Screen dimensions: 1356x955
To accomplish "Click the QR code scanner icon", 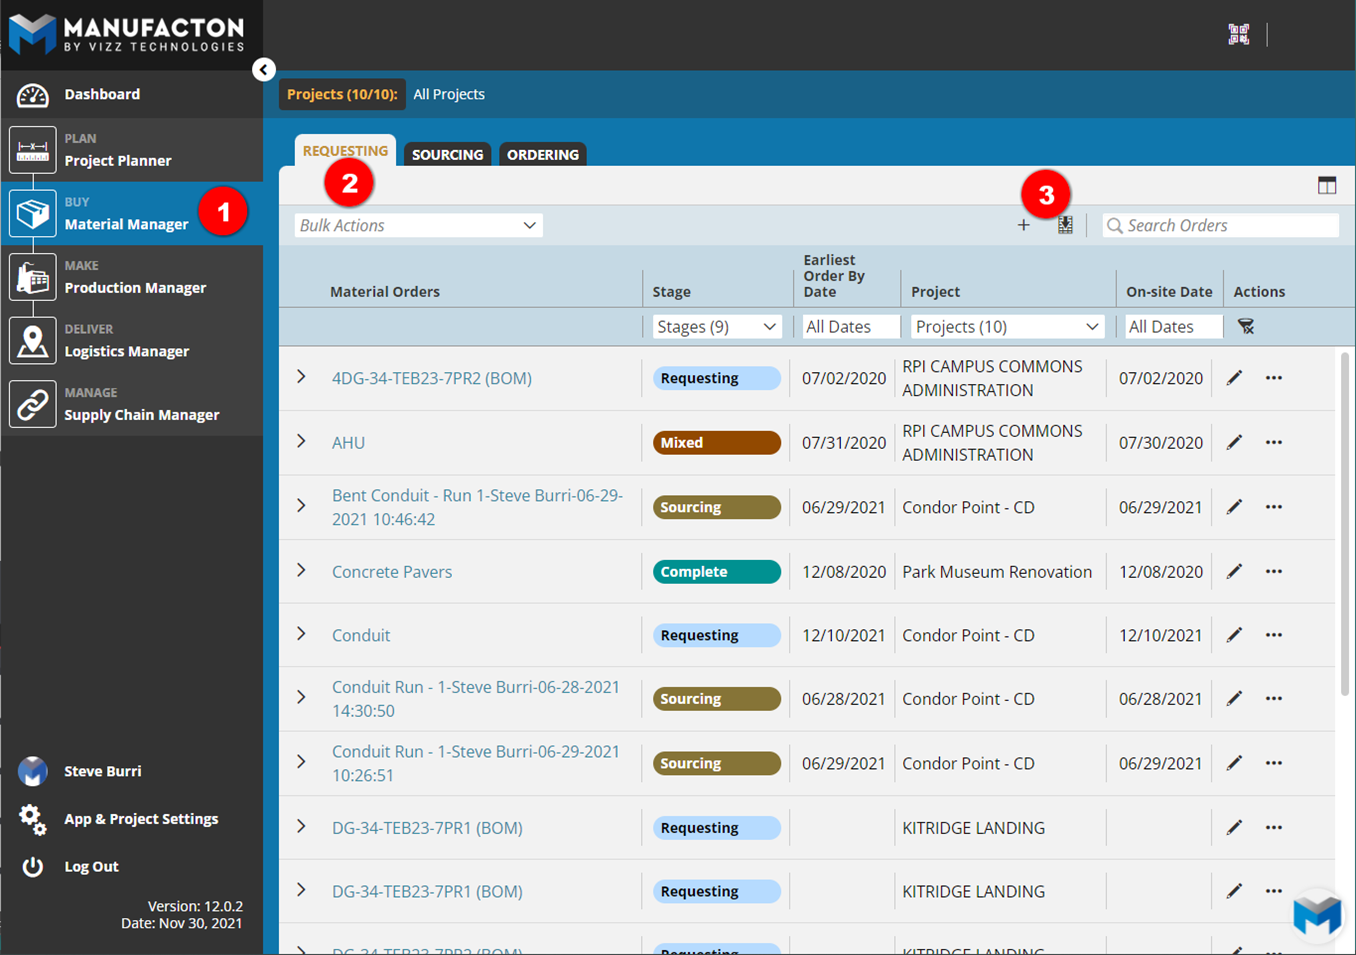I will [1238, 34].
